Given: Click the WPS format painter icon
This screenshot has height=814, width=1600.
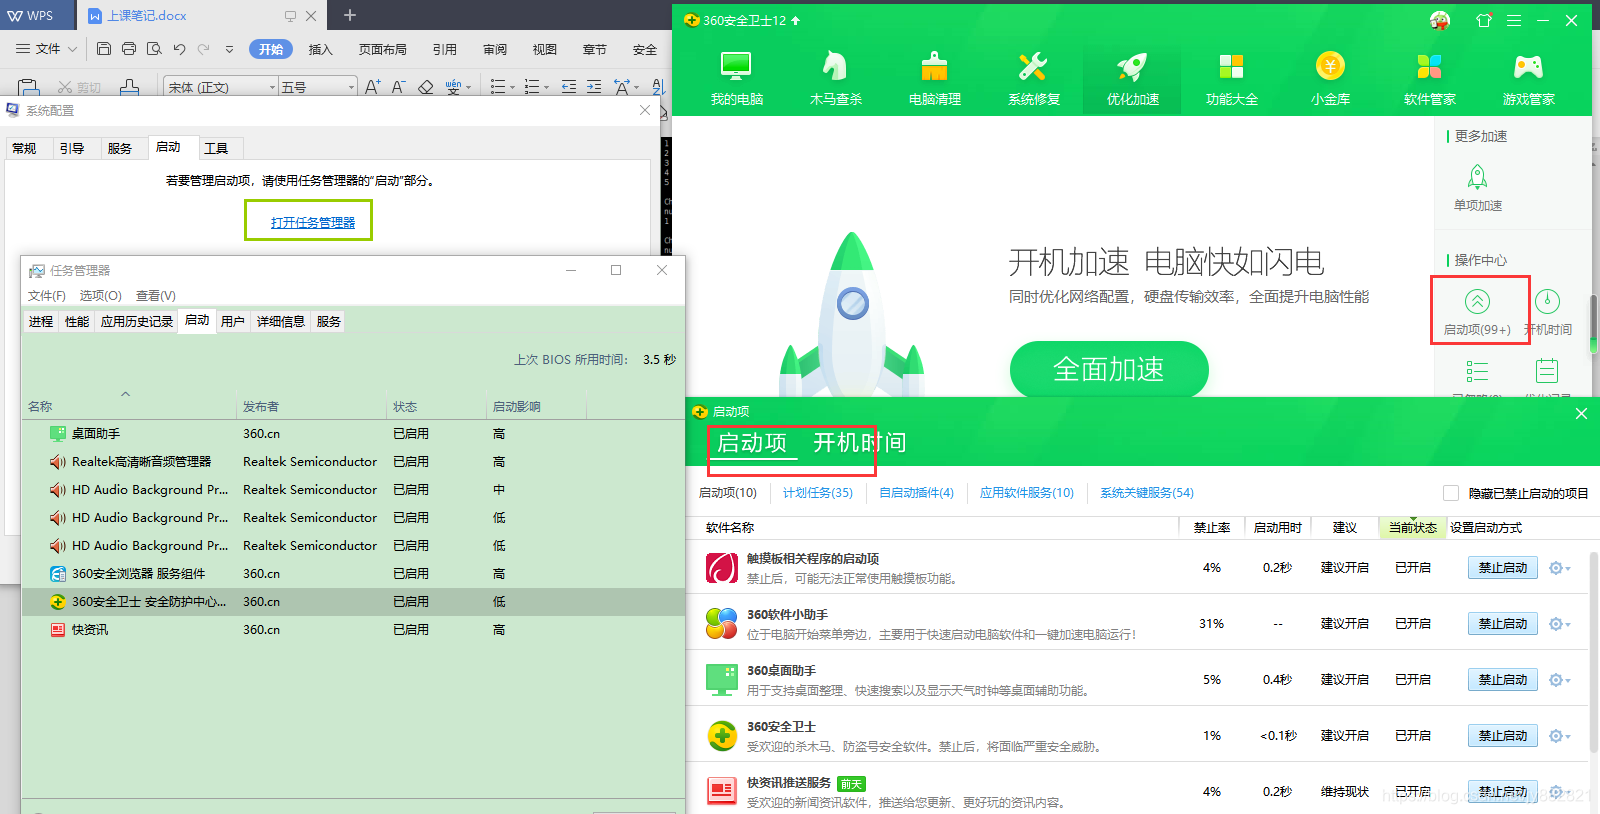Looking at the screenshot, I should (130, 88).
